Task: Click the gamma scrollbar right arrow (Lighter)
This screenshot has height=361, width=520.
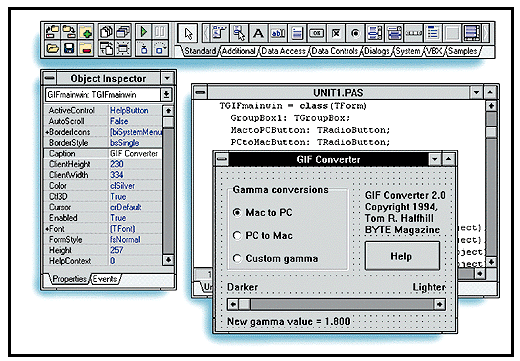Action: pyautogui.click(x=440, y=304)
